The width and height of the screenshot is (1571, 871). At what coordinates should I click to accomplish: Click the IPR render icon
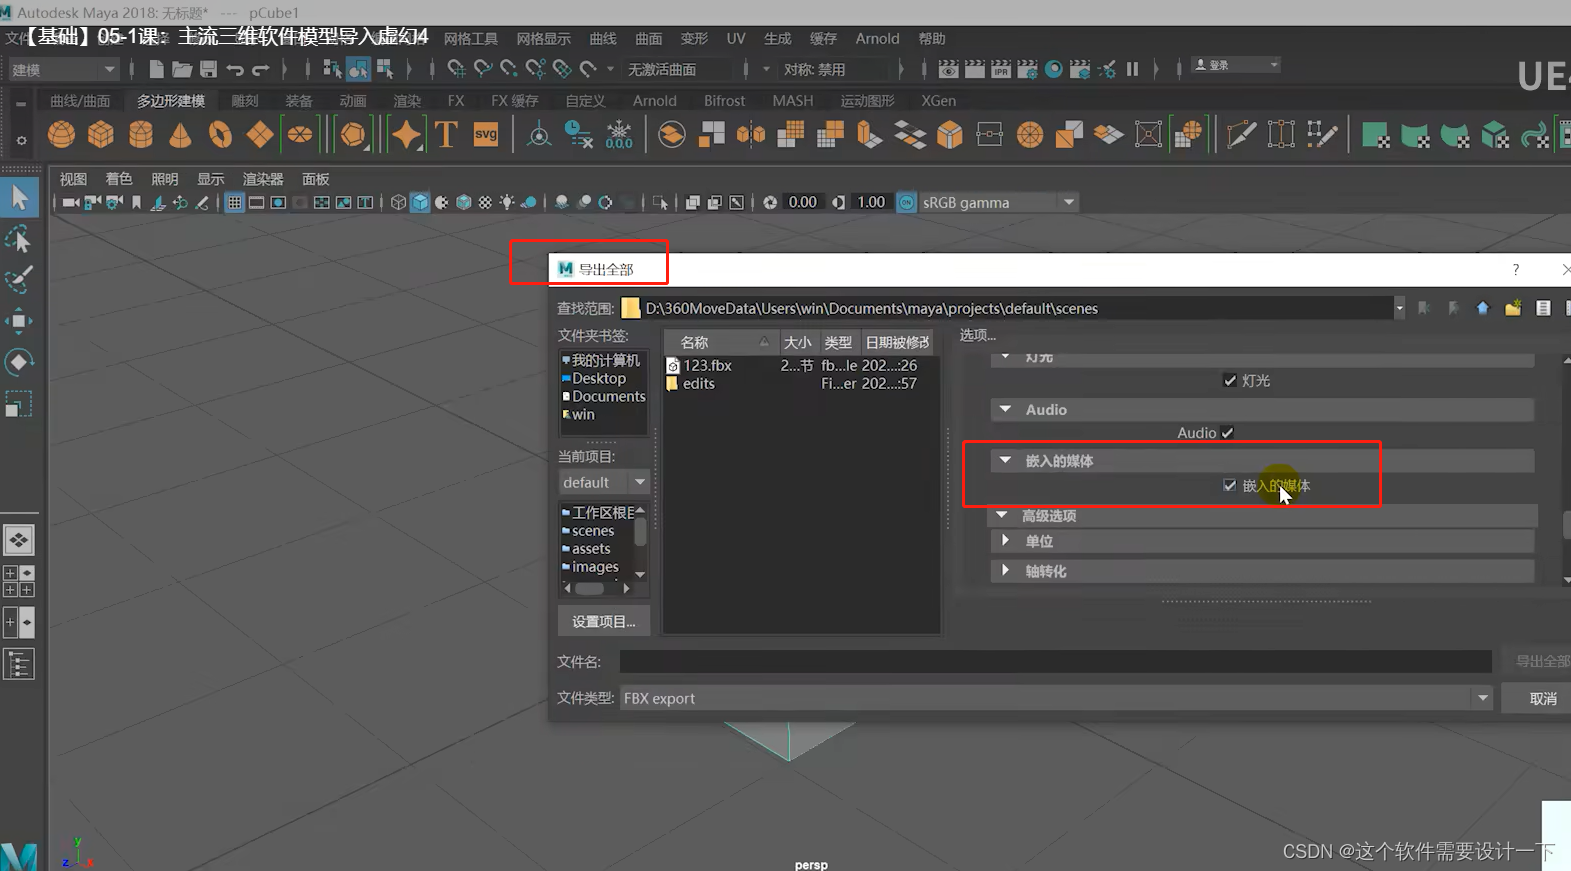click(1001, 69)
